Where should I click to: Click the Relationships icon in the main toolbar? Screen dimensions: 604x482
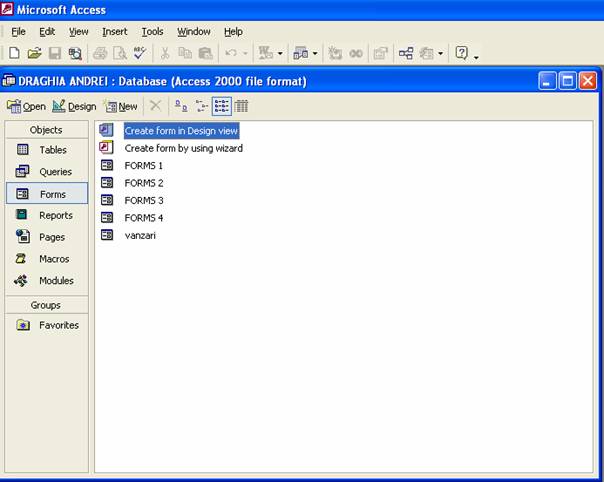coord(406,53)
